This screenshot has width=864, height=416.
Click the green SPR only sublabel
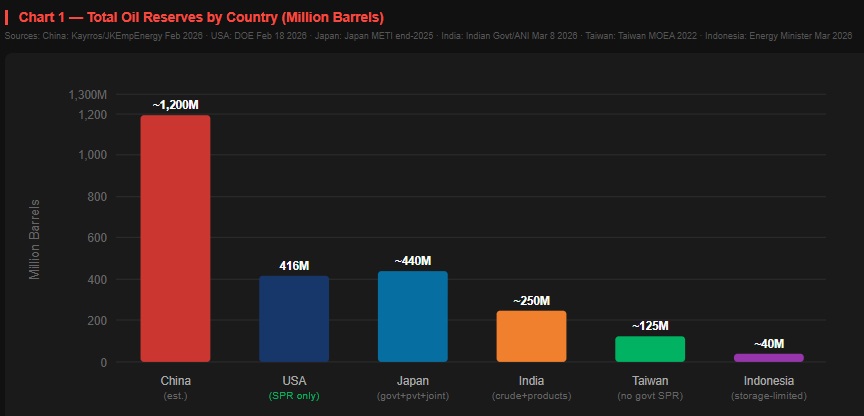(294, 396)
